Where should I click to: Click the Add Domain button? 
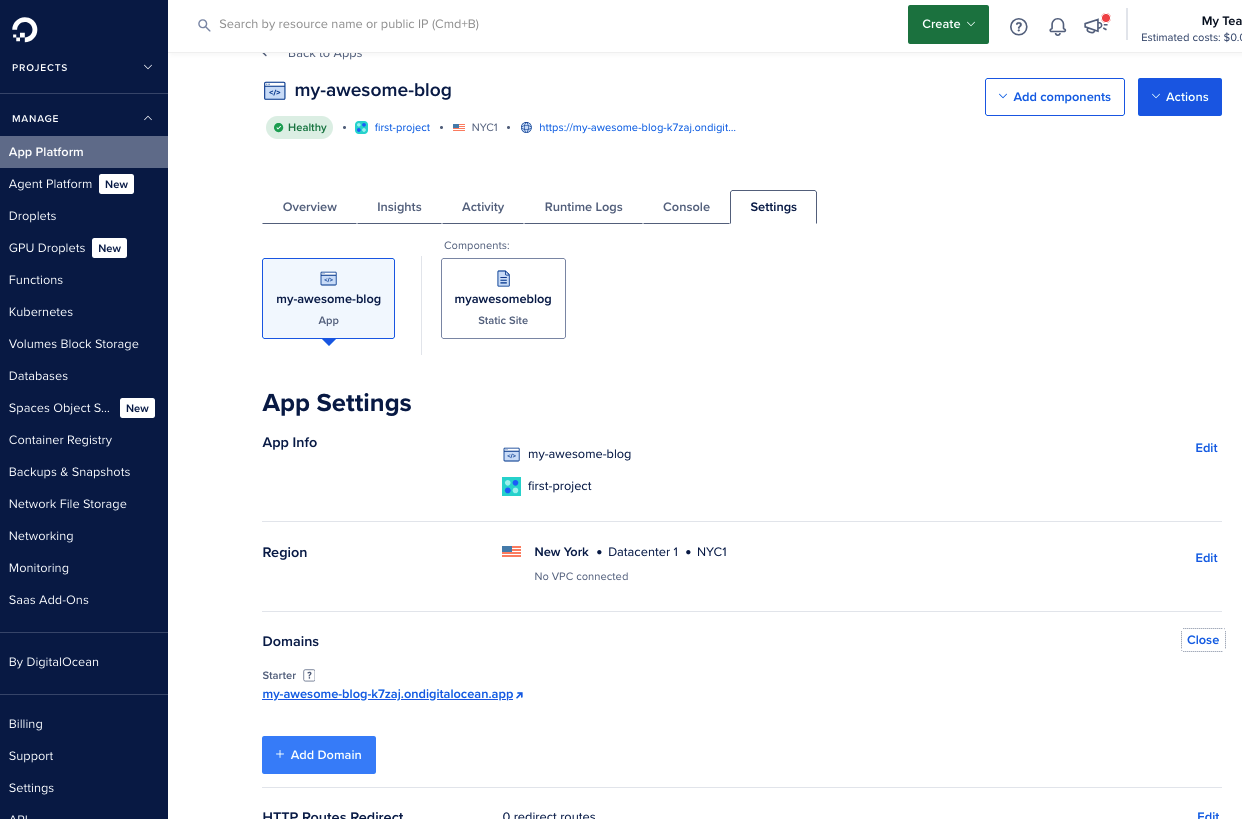(318, 755)
